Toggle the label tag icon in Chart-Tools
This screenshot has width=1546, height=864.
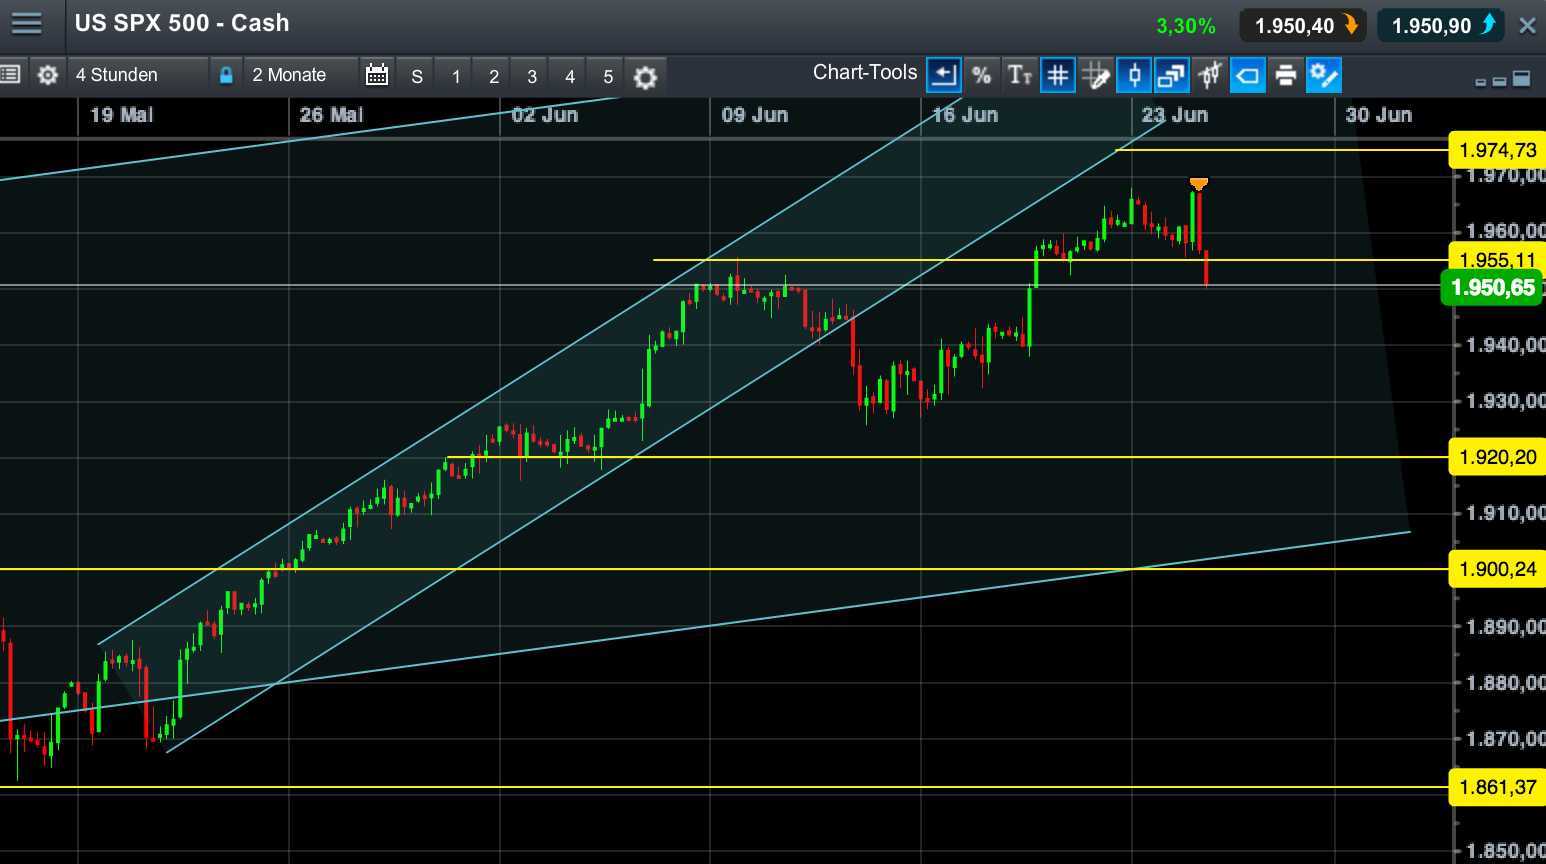point(1247,75)
